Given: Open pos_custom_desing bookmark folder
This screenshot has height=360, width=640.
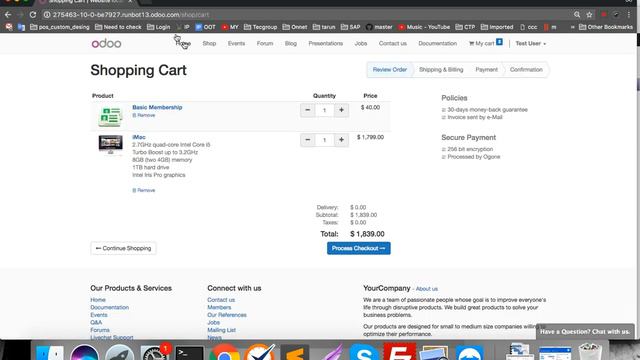Looking at the screenshot, I should tap(60, 27).
